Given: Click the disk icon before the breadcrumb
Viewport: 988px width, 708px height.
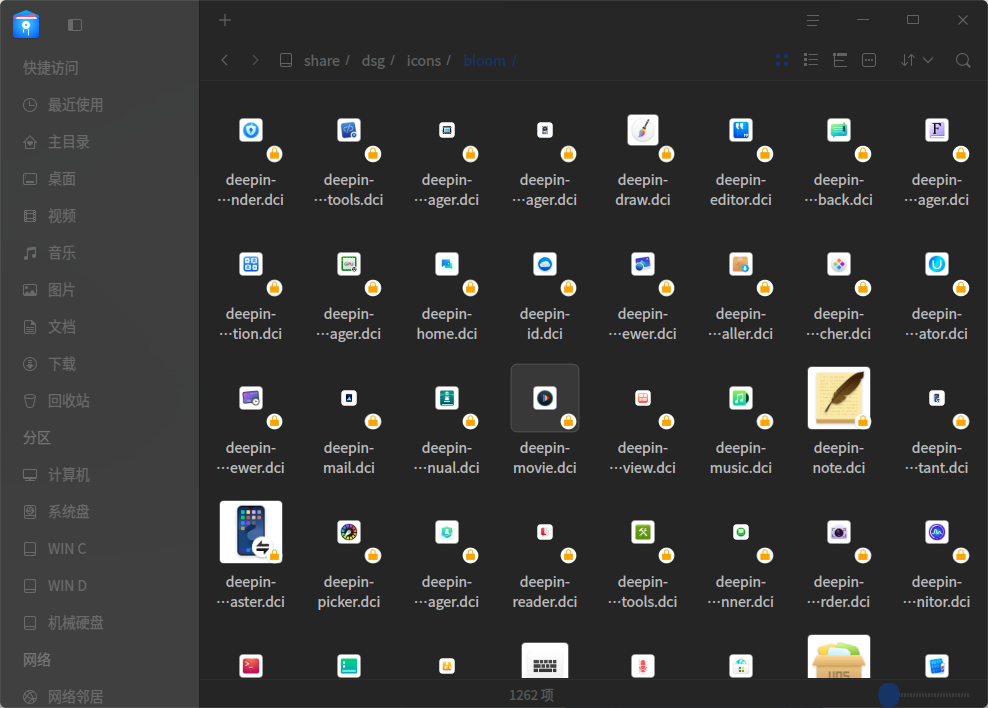Looking at the screenshot, I should pos(285,60).
